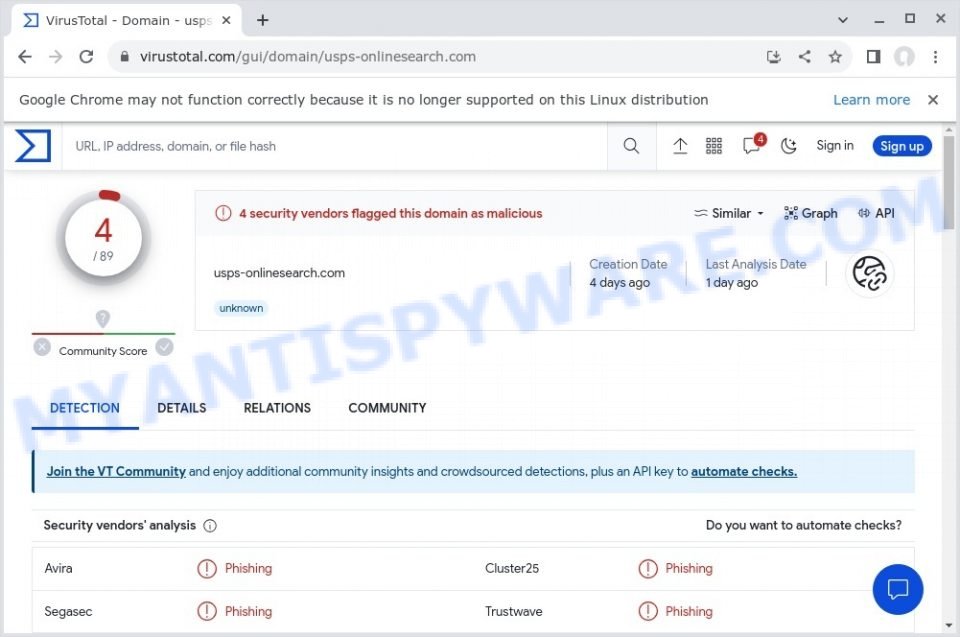Click the Join the VT Community link
Image resolution: width=960 pixels, height=637 pixels.
click(x=116, y=472)
